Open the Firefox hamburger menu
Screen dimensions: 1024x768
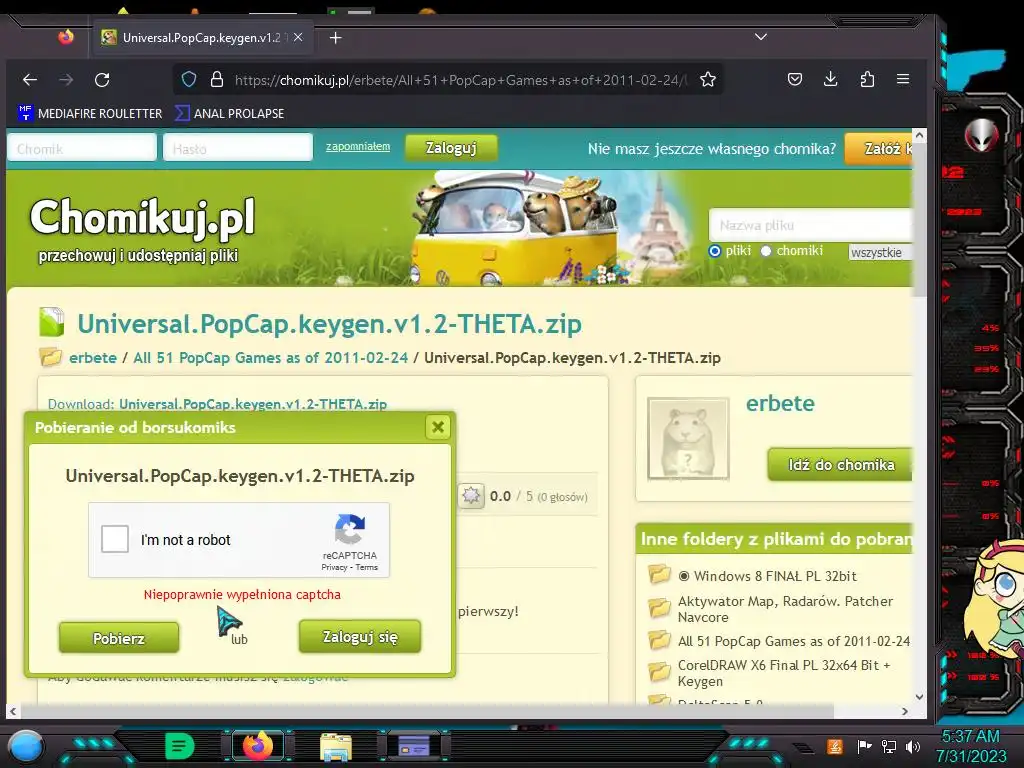click(x=903, y=79)
